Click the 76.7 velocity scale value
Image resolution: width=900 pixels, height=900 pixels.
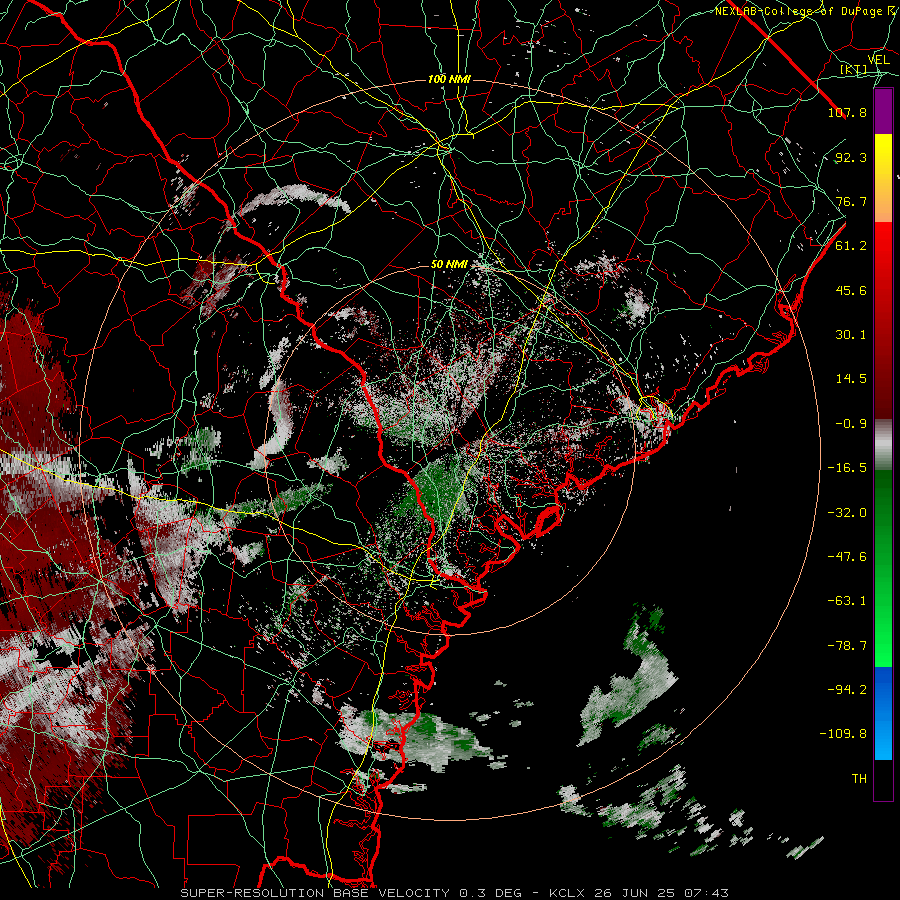coord(851,201)
